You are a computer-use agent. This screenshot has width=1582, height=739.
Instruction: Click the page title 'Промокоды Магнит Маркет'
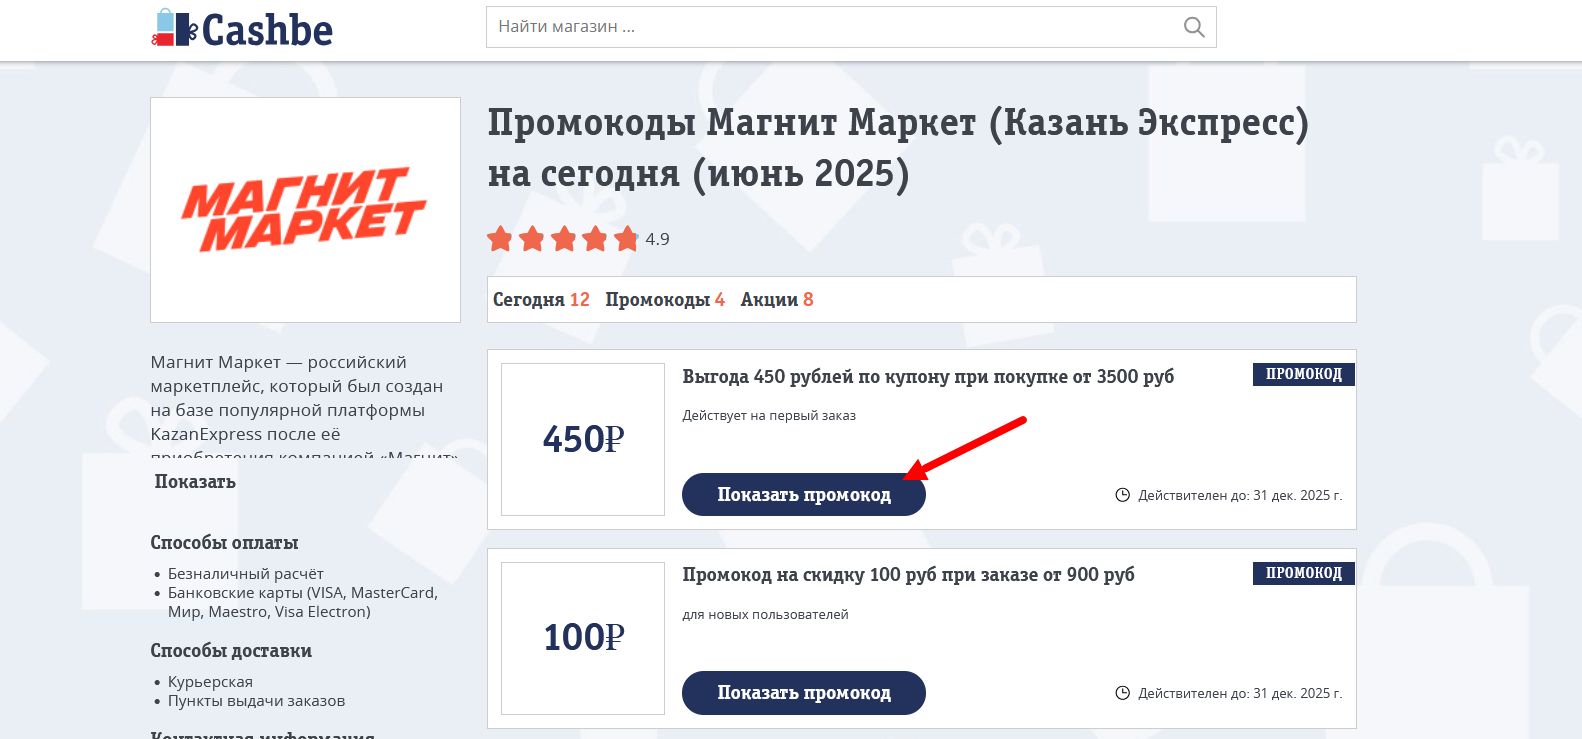897,148
